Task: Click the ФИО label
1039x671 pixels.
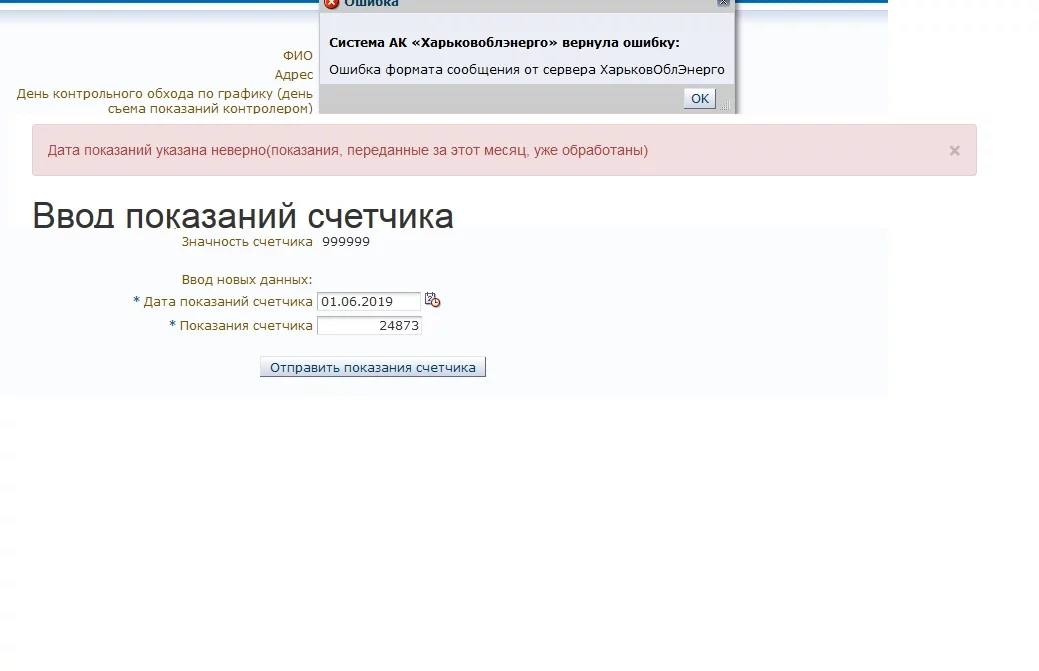Action: tap(298, 56)
